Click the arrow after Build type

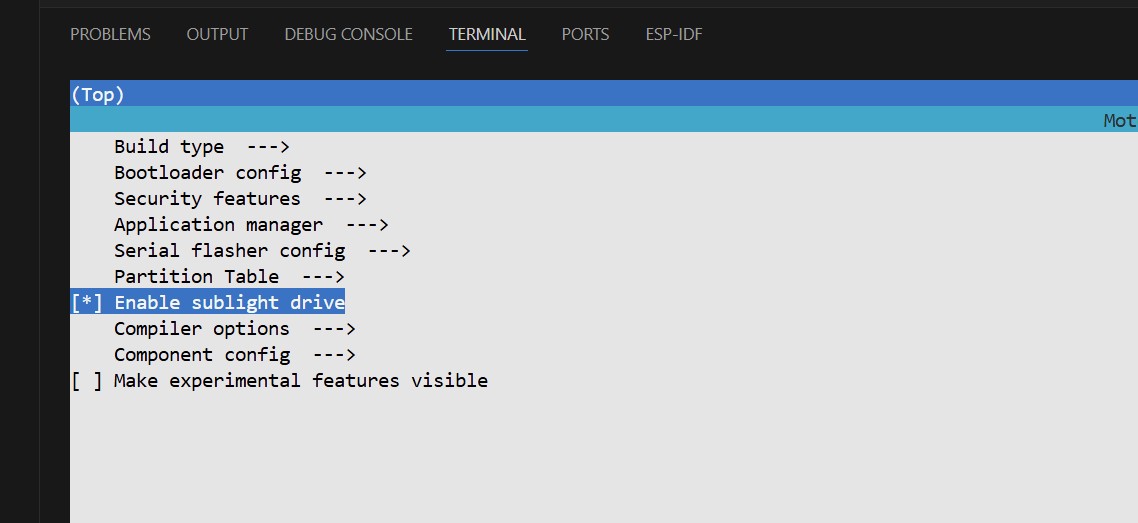267,147
